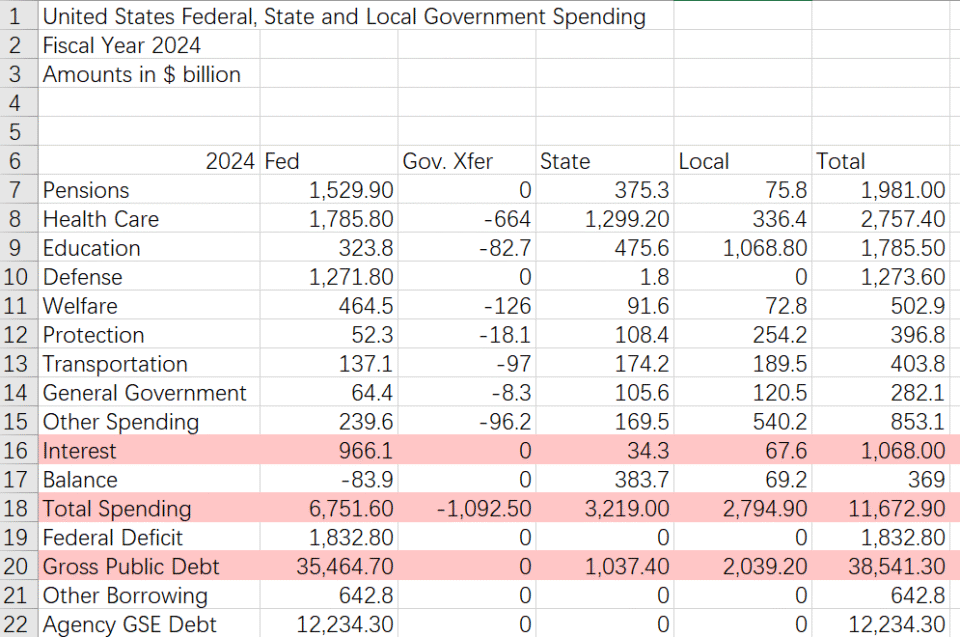Select the 'Protection' label cell
The height and width of the screenshot is (637, 960).
click(x=149, y=334)
